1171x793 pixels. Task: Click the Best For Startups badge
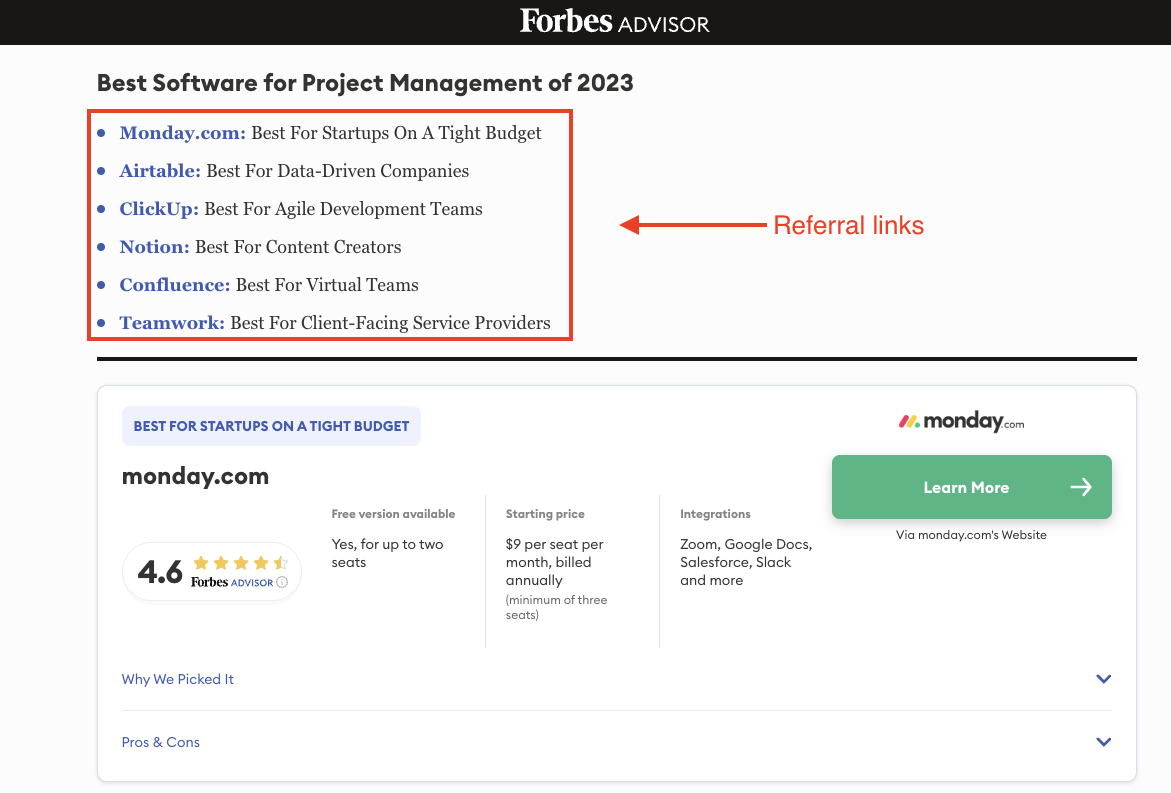pyautogui.click(x=271, y=426)
